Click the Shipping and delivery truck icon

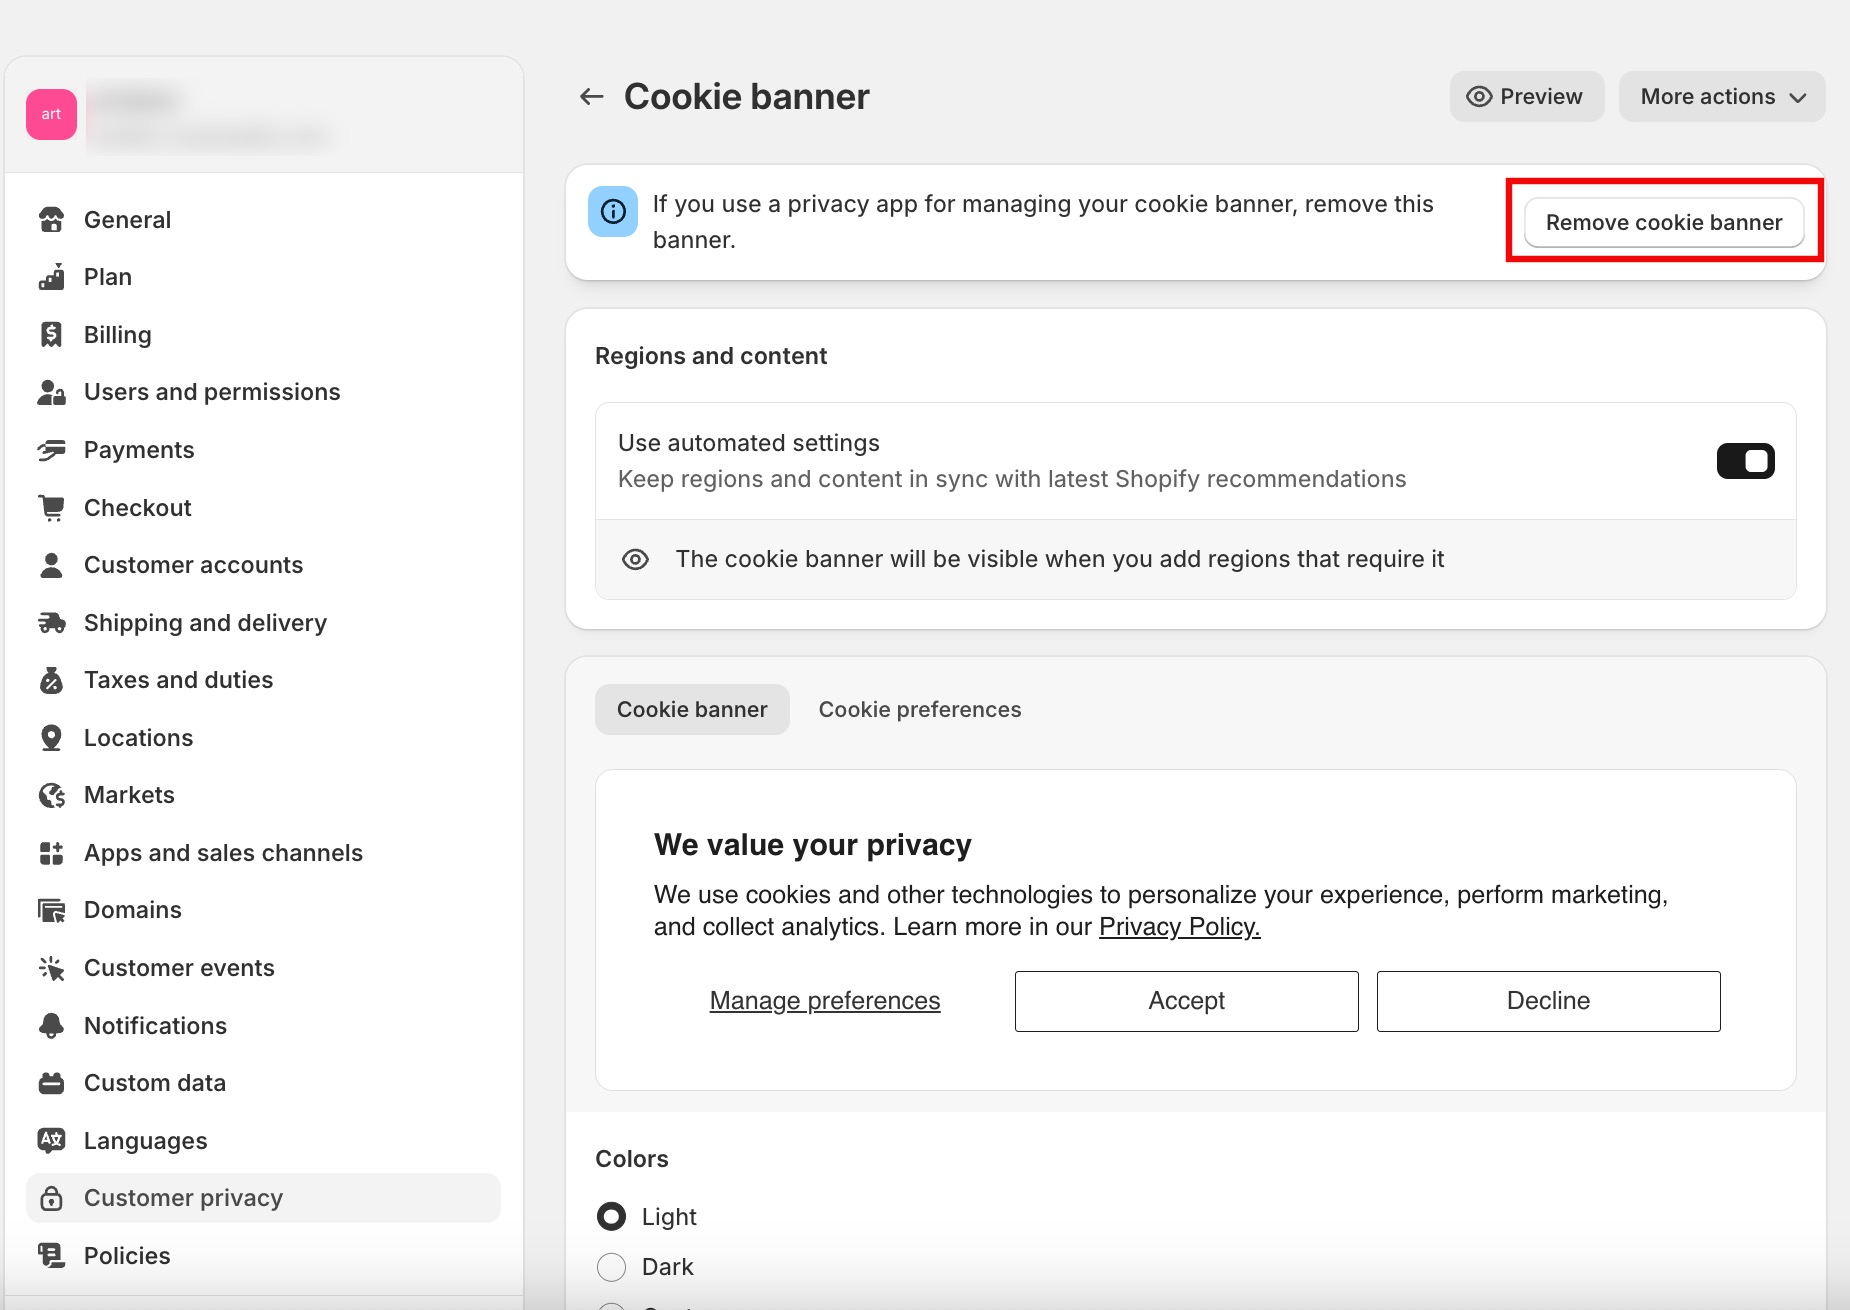[x=51, y=623]
